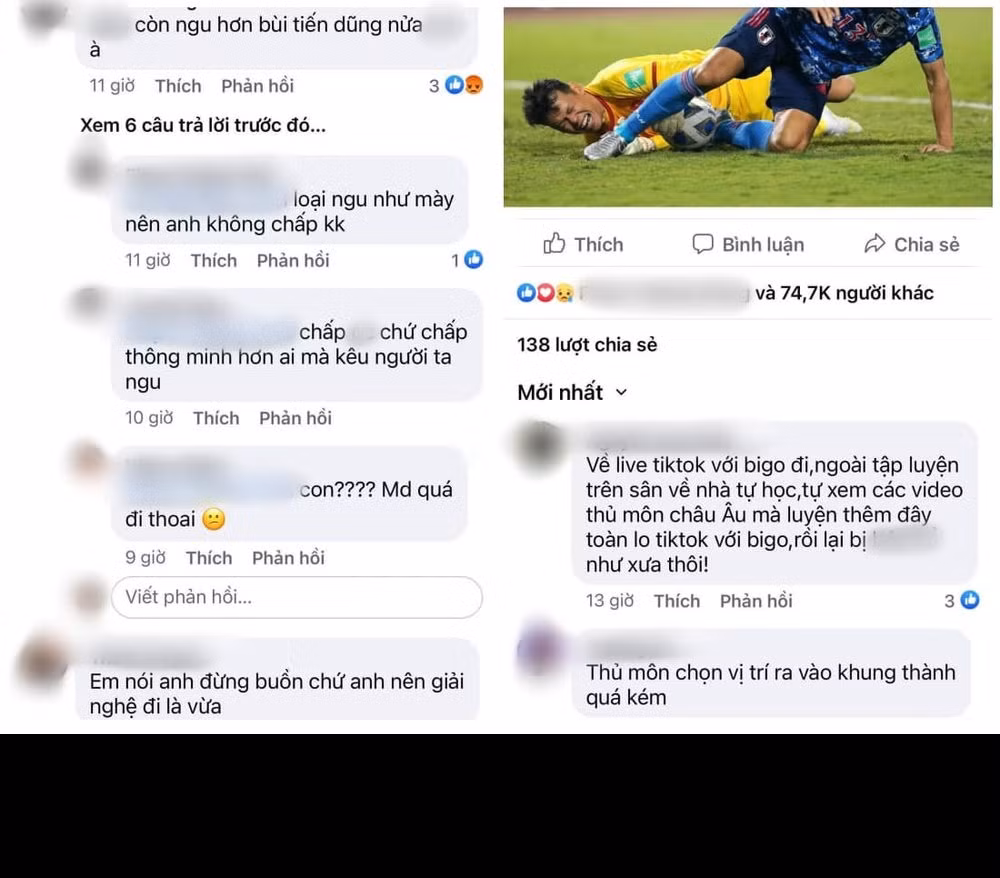Expand Xem 6 câu trả lời trước đó
Viewport: 1000px width, 878px height.
click(203, 126)
